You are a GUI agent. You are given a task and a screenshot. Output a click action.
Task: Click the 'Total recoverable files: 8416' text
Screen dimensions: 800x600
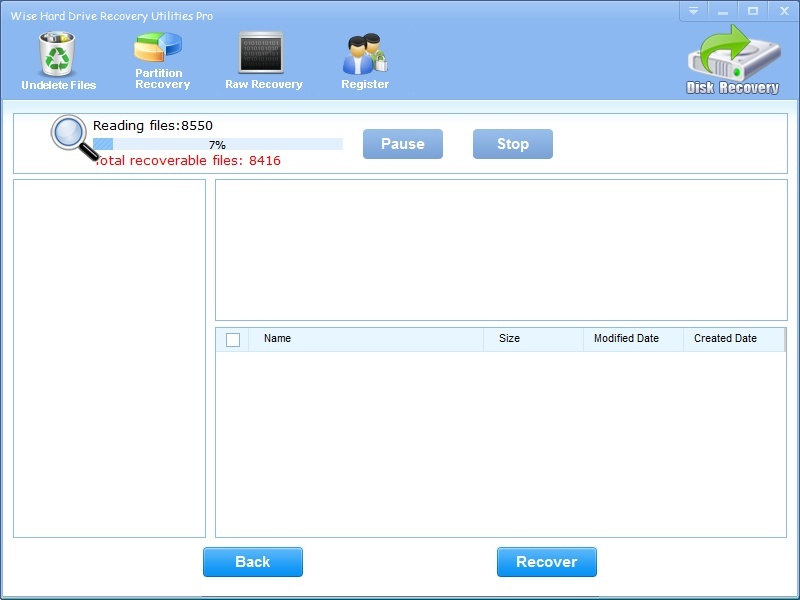coord(187,160)
